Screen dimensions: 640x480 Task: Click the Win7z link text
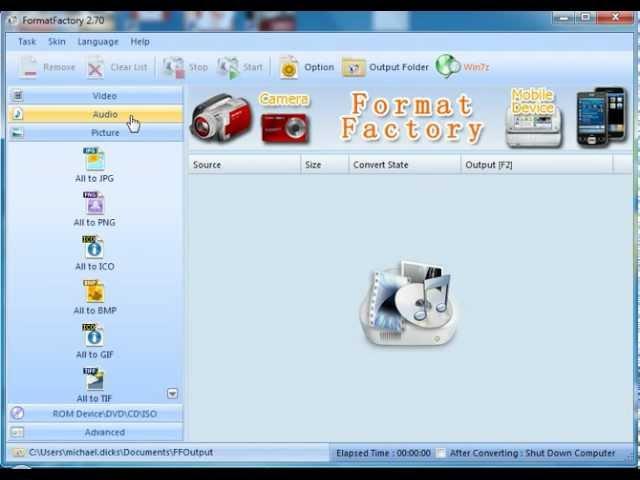[x=476, y=67]
